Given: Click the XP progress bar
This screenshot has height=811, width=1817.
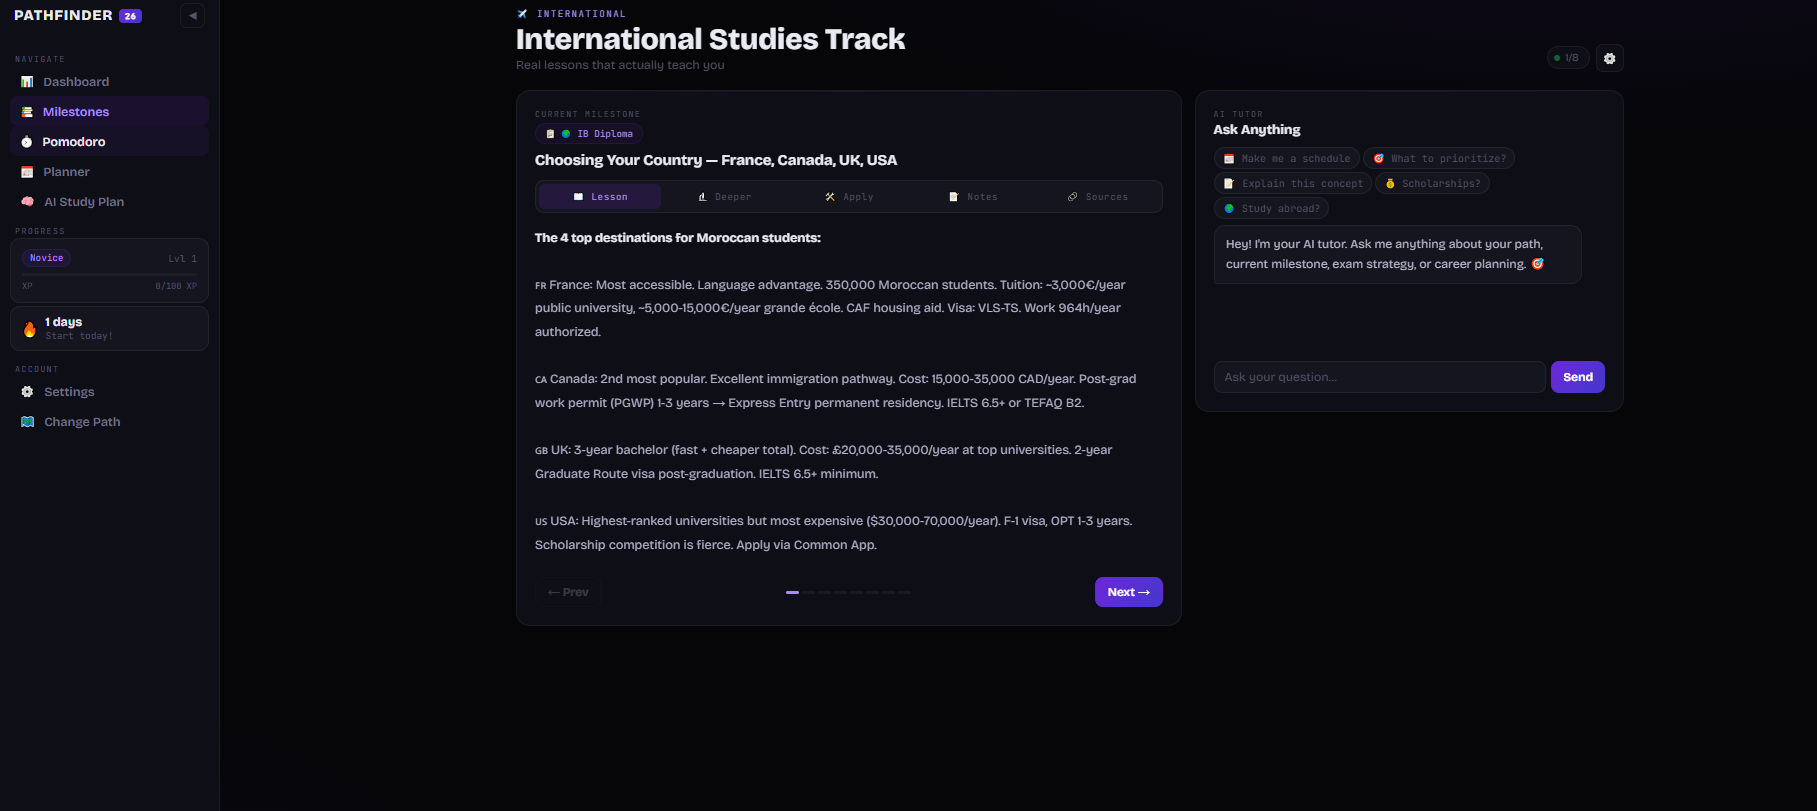Looking at the screenshot, I should pos(109,274).
